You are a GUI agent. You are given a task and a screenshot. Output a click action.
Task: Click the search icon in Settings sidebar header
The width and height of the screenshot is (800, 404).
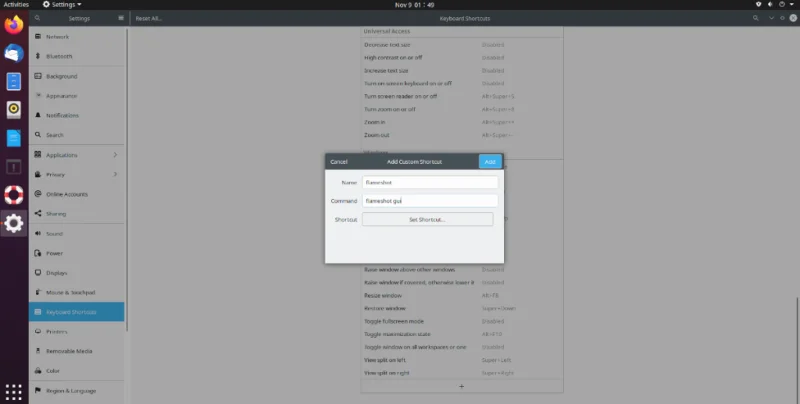coord(37,18)
